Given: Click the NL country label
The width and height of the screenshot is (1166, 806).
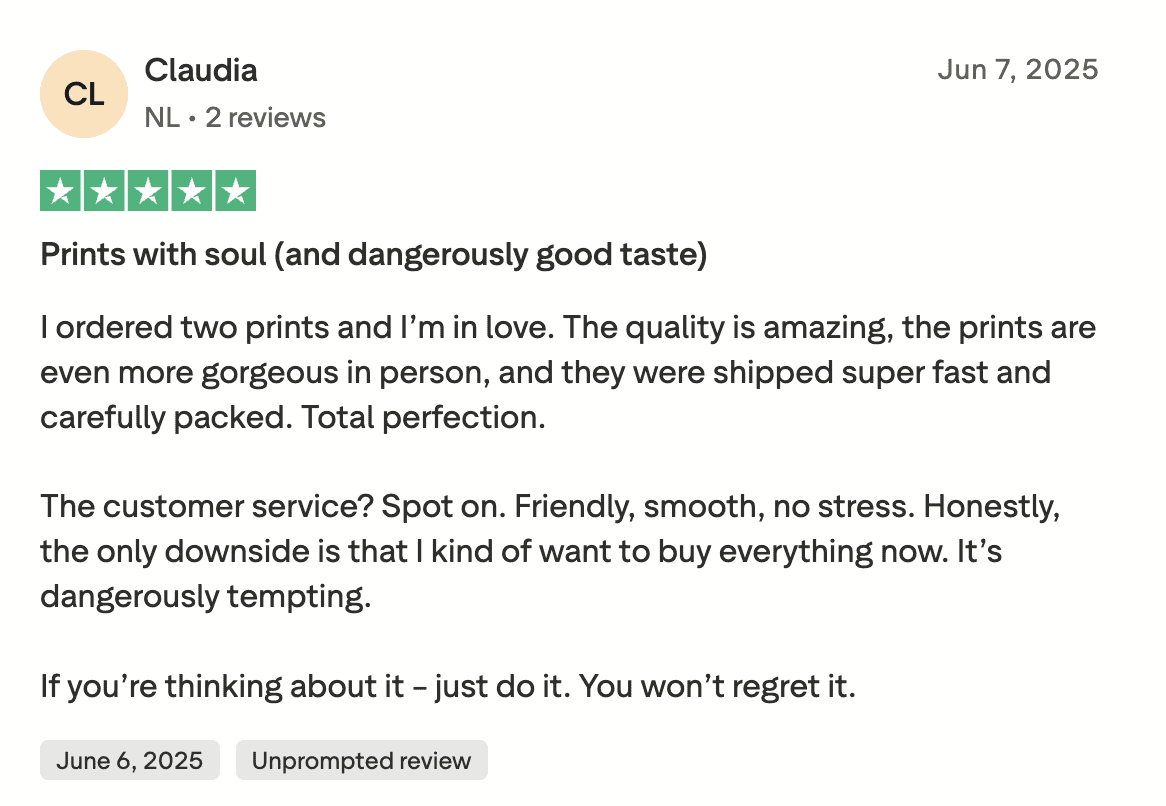Looking at the screenshot, I should click(162, 118).
